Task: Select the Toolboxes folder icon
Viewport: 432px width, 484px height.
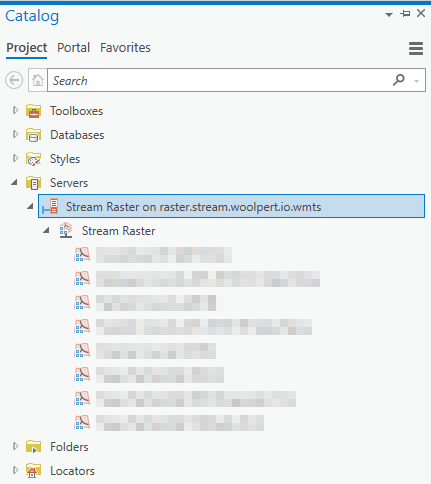Action: click(x=33, y=111)
